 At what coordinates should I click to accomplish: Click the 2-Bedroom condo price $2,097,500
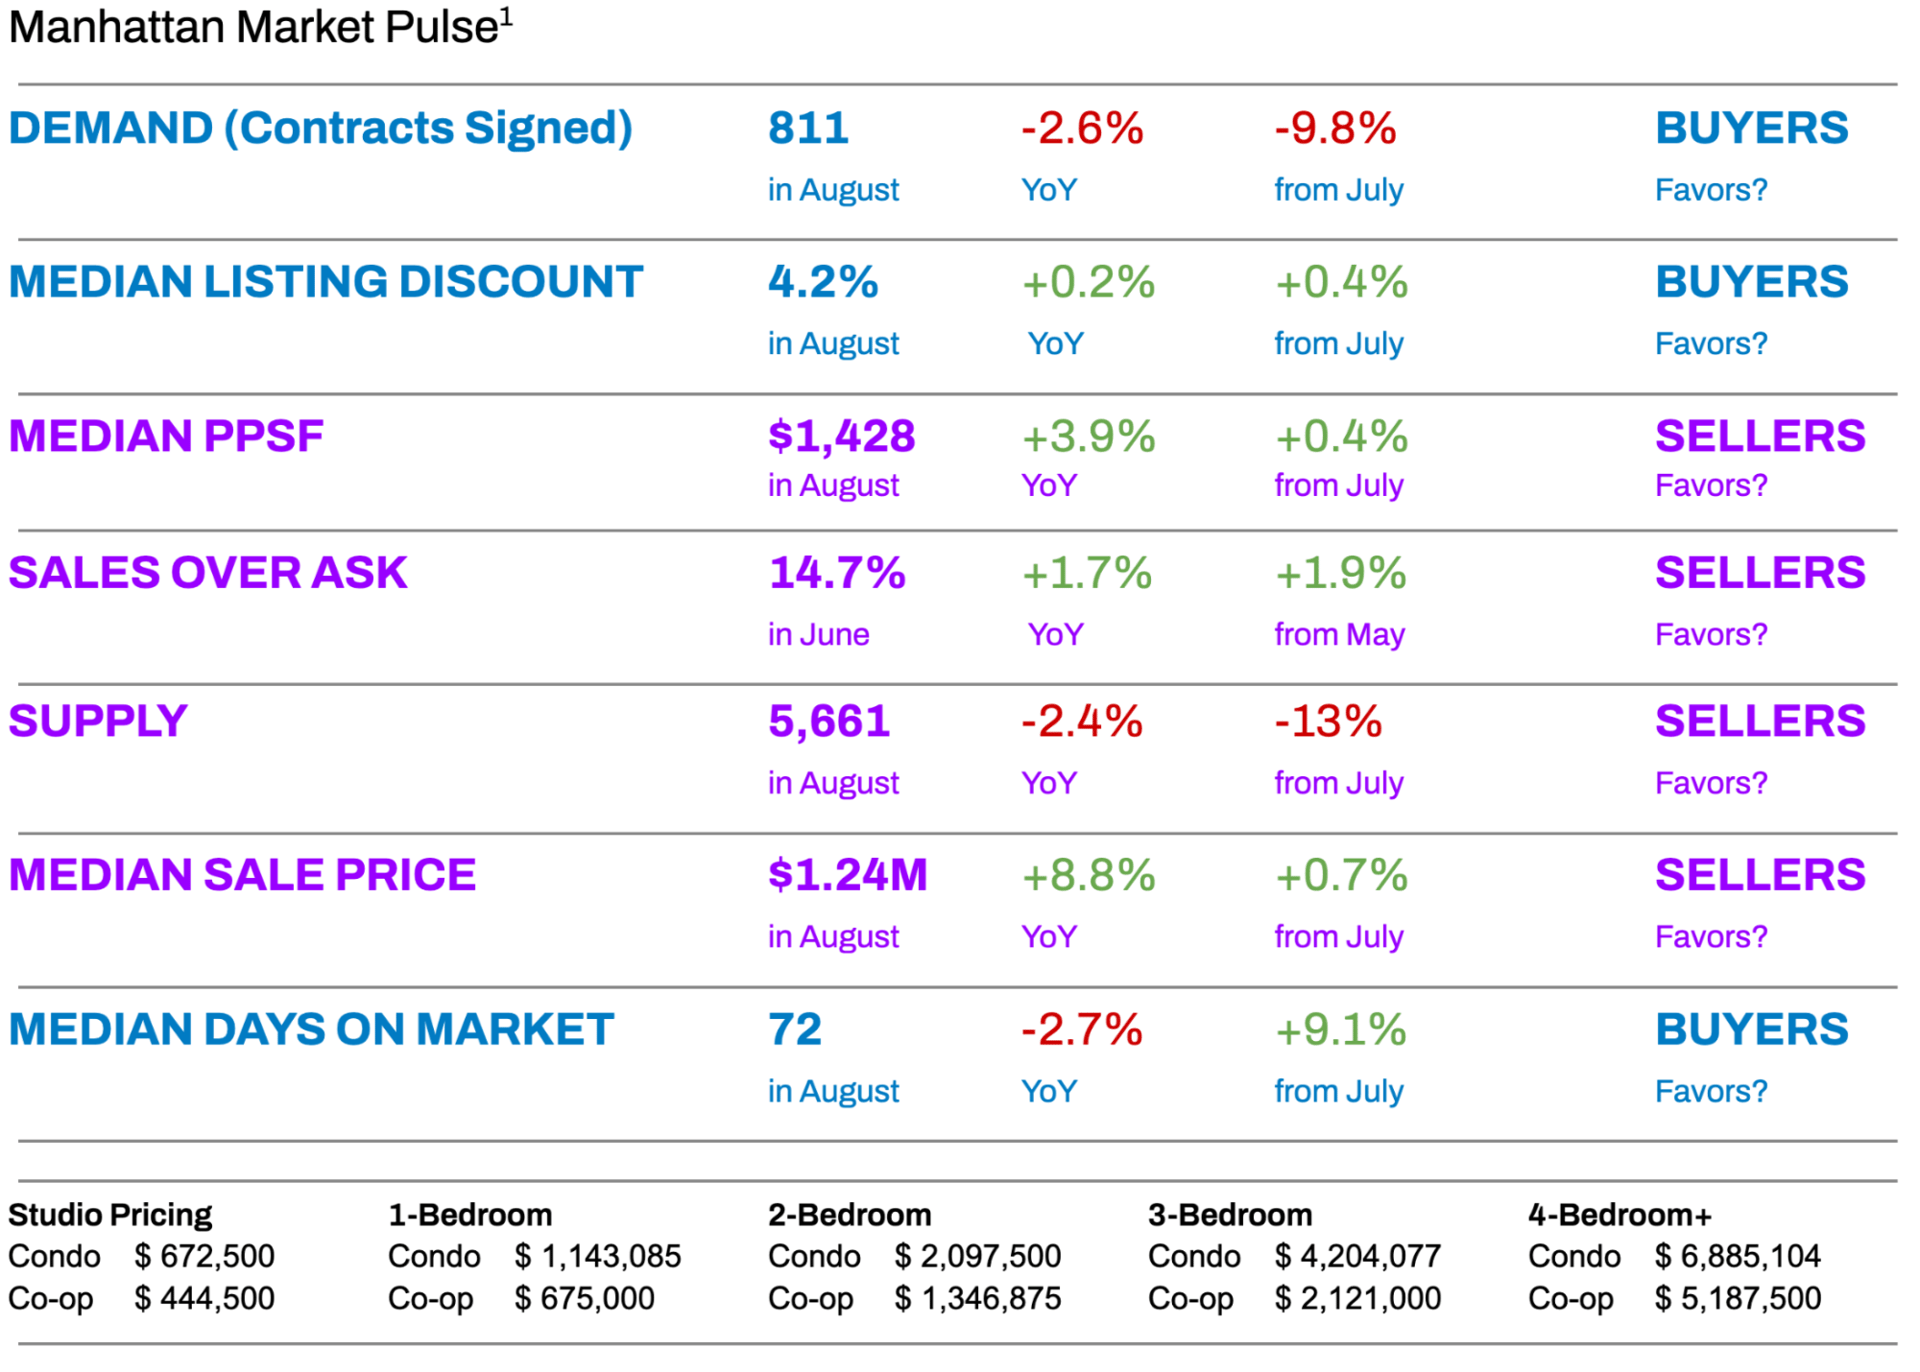click(977, 1256)
